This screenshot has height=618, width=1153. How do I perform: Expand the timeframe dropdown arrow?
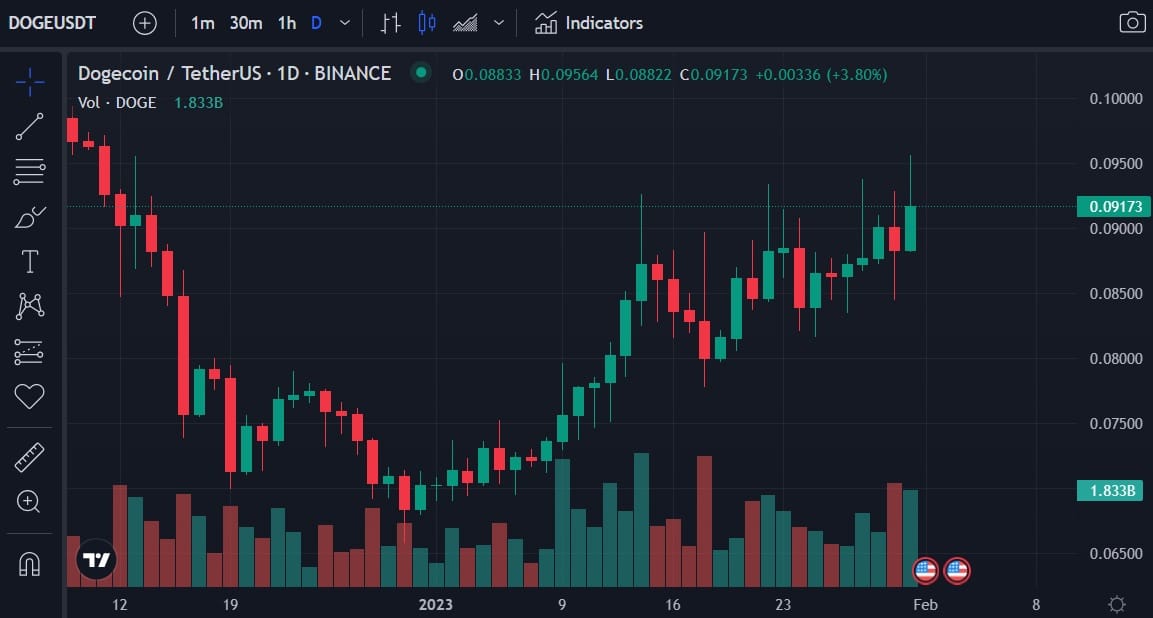click(x=344, y=23)
